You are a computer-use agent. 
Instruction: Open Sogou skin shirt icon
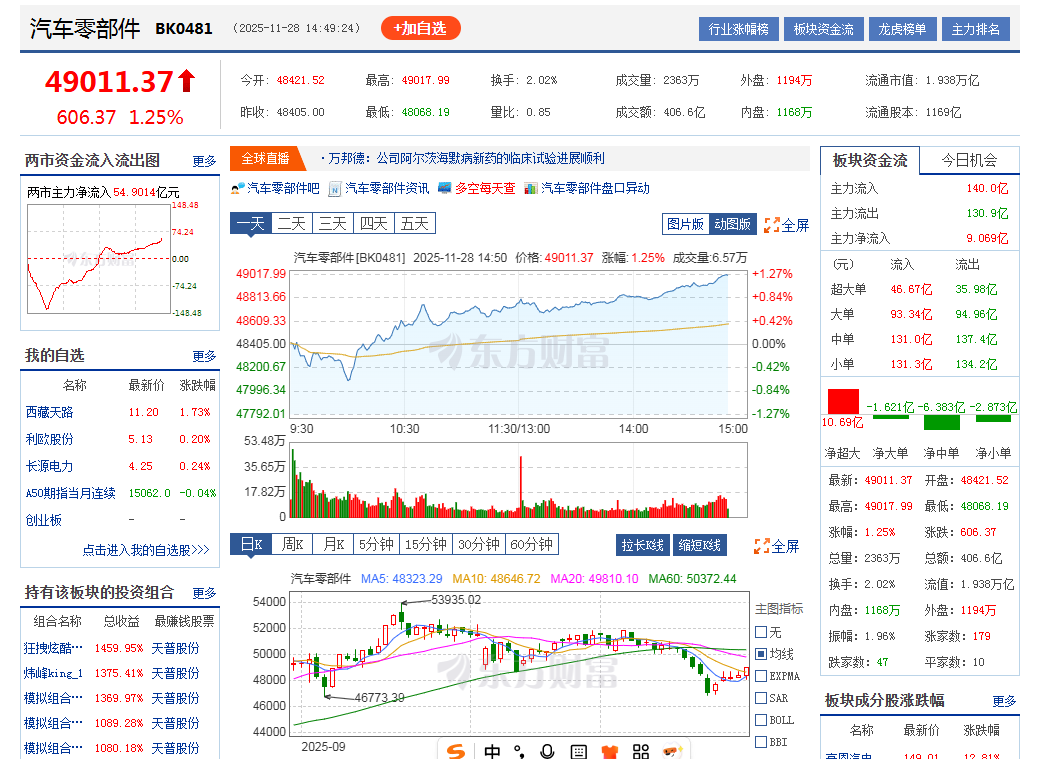(610, 752)
